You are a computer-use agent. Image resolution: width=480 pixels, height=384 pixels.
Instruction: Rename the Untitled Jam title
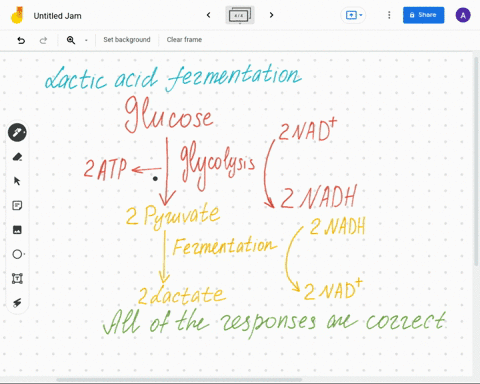click(x=57, y=16)
